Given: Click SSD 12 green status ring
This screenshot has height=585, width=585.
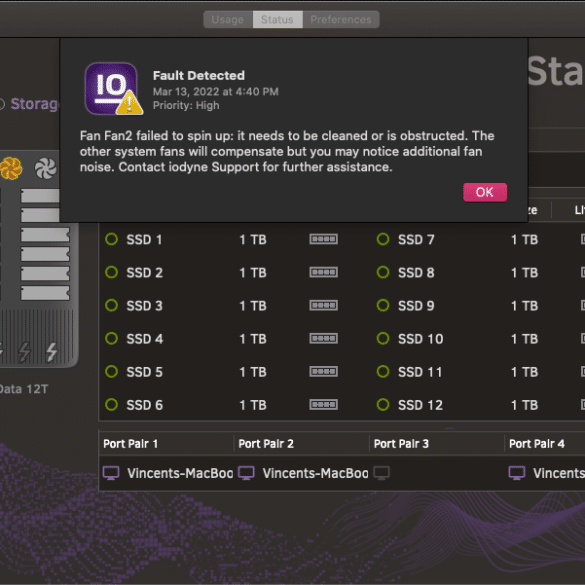Looking at the screenshot, I should coord(383,405).
